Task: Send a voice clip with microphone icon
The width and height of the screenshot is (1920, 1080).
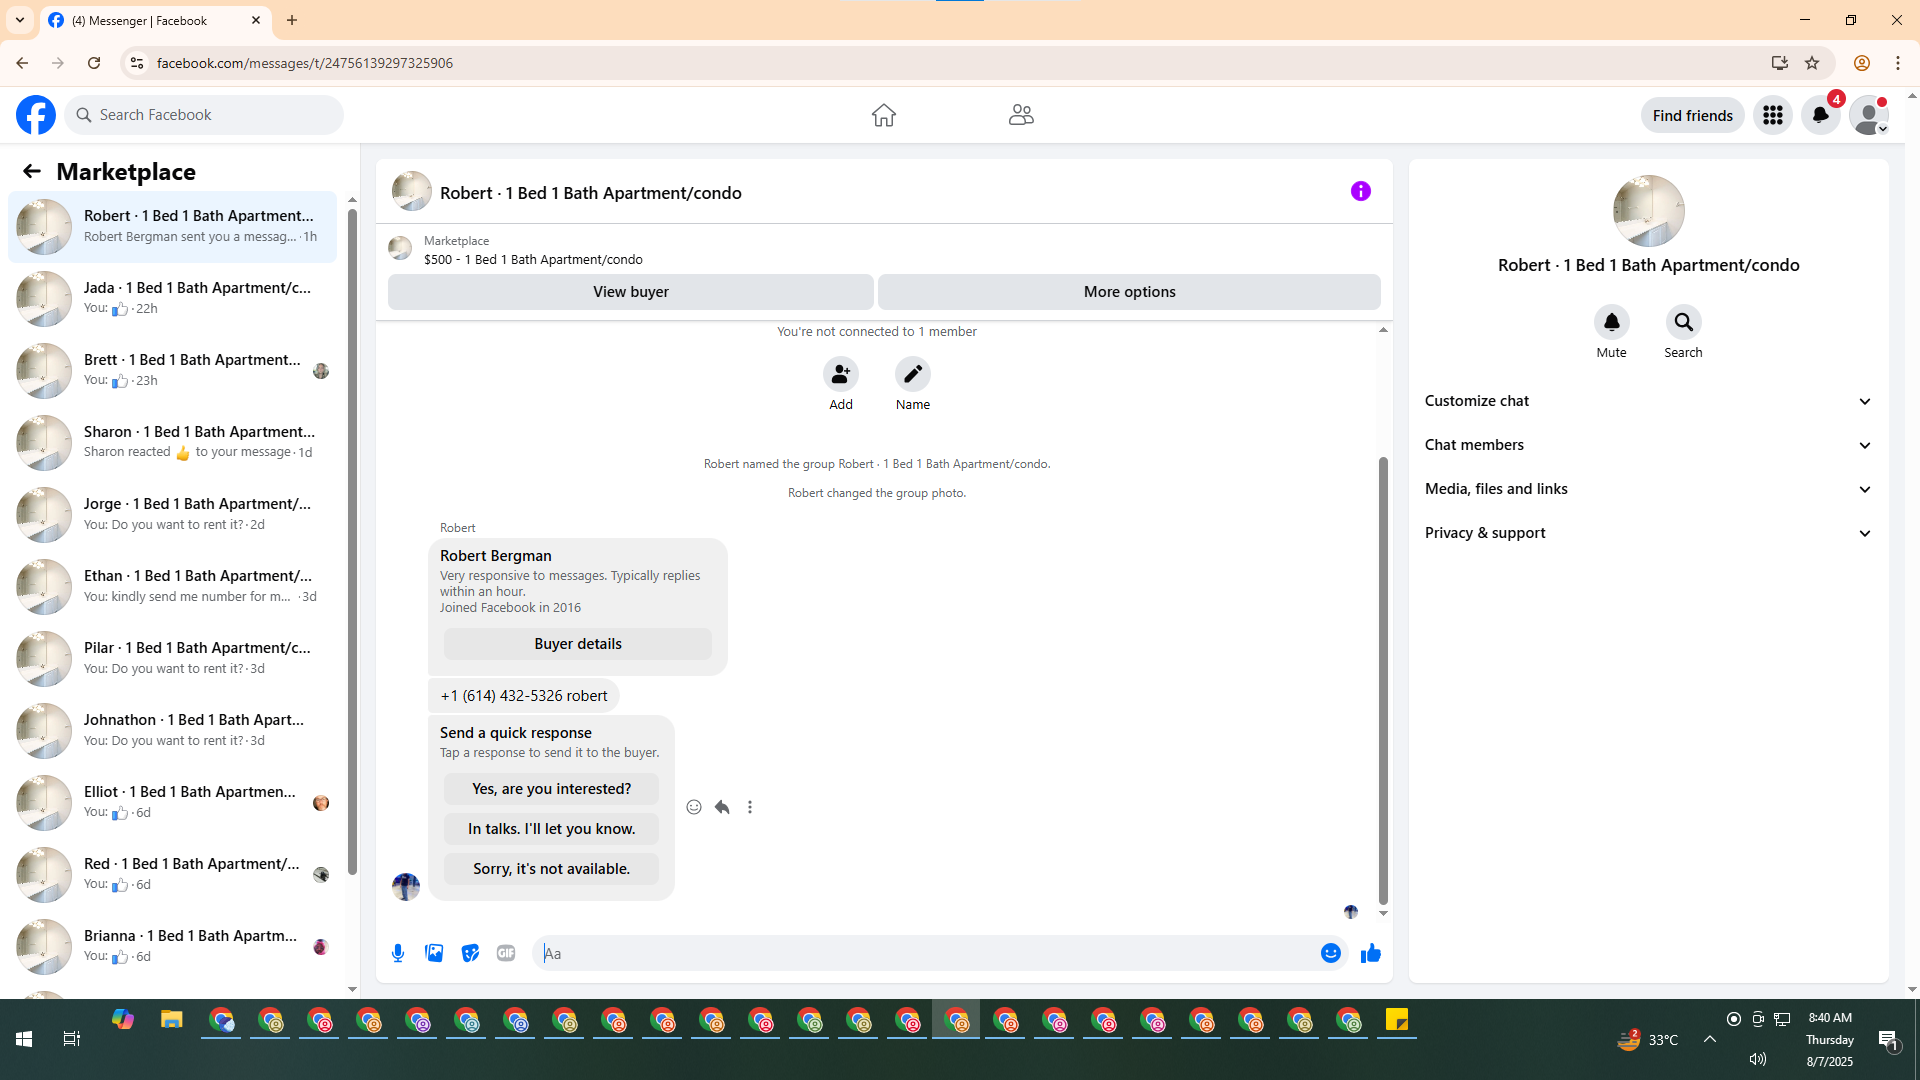Action: tap(398, 953)
